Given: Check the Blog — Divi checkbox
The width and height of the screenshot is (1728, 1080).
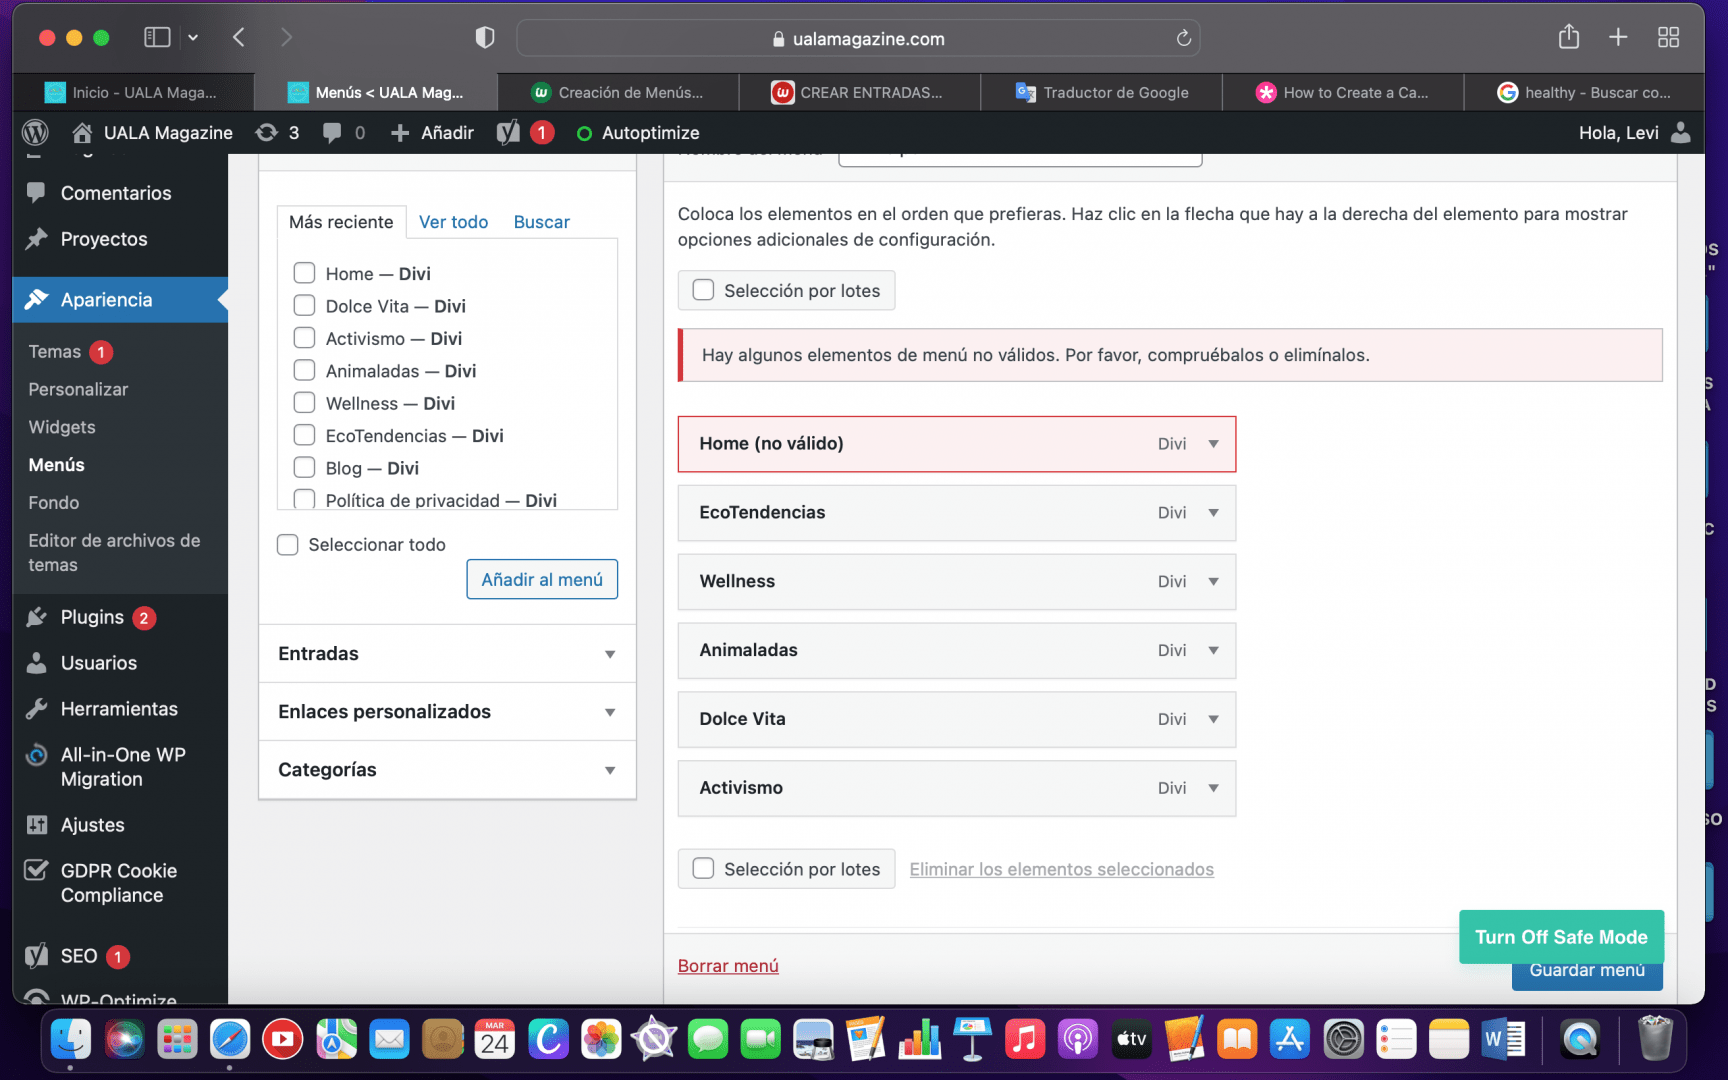Looking at the screenshot, I should pos(304,467).
